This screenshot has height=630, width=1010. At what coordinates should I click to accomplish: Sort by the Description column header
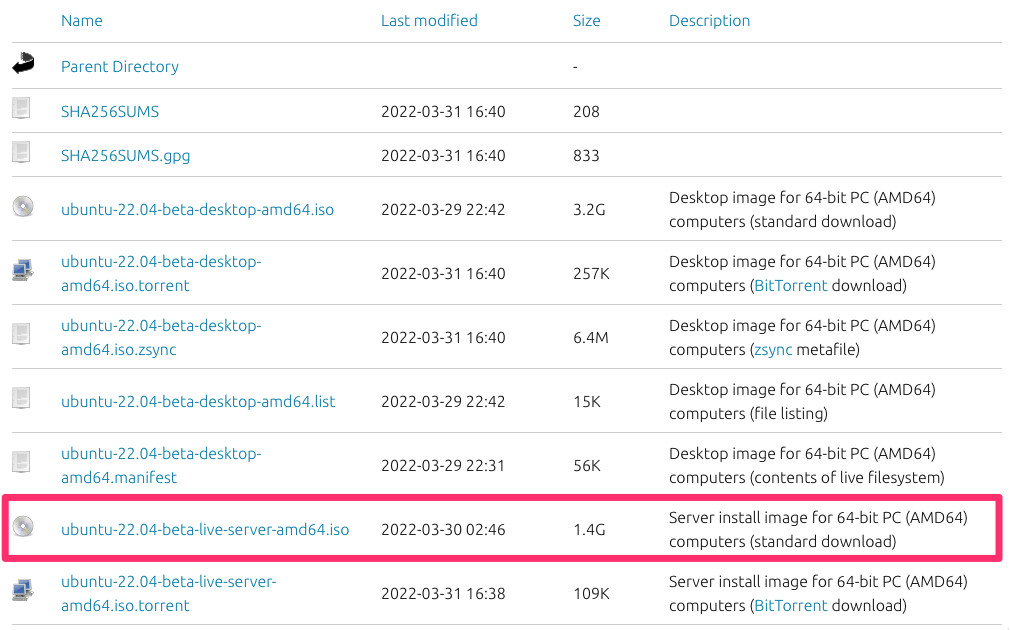coord(709,21)
